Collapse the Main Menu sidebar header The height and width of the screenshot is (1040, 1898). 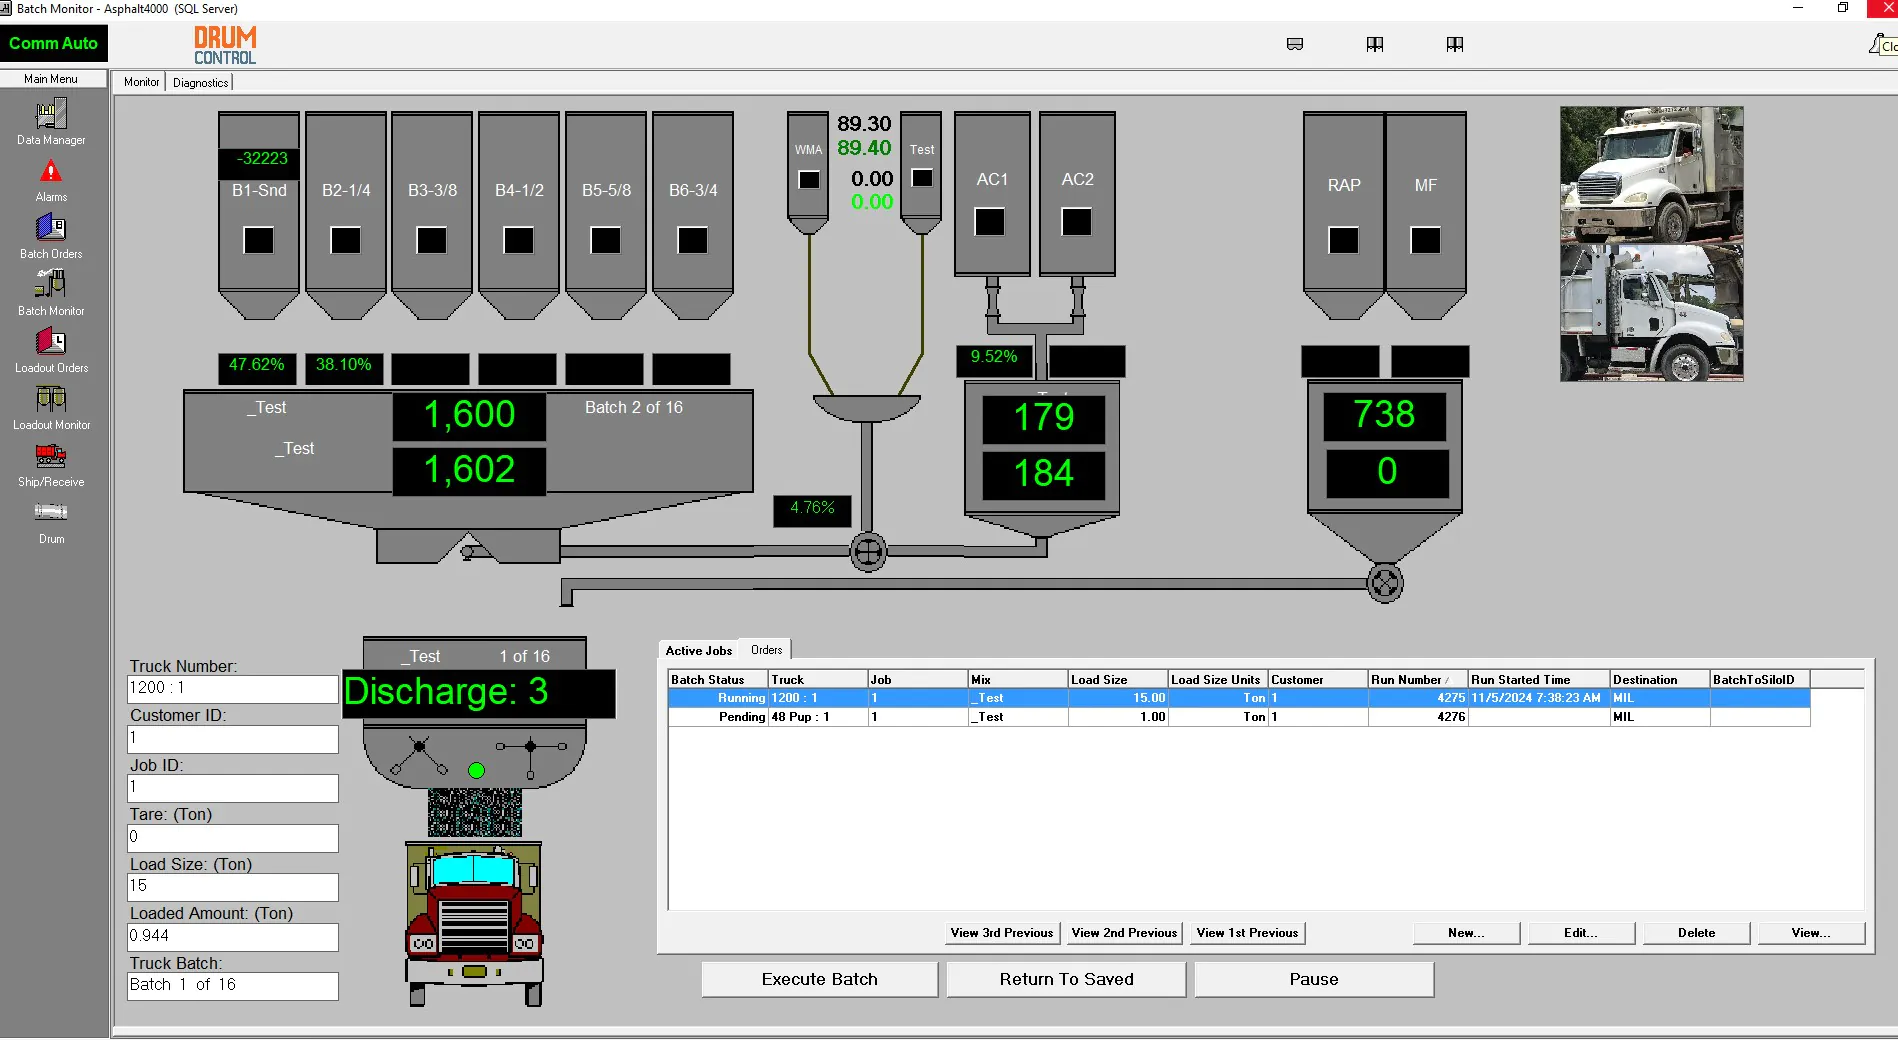pos(53,79)
